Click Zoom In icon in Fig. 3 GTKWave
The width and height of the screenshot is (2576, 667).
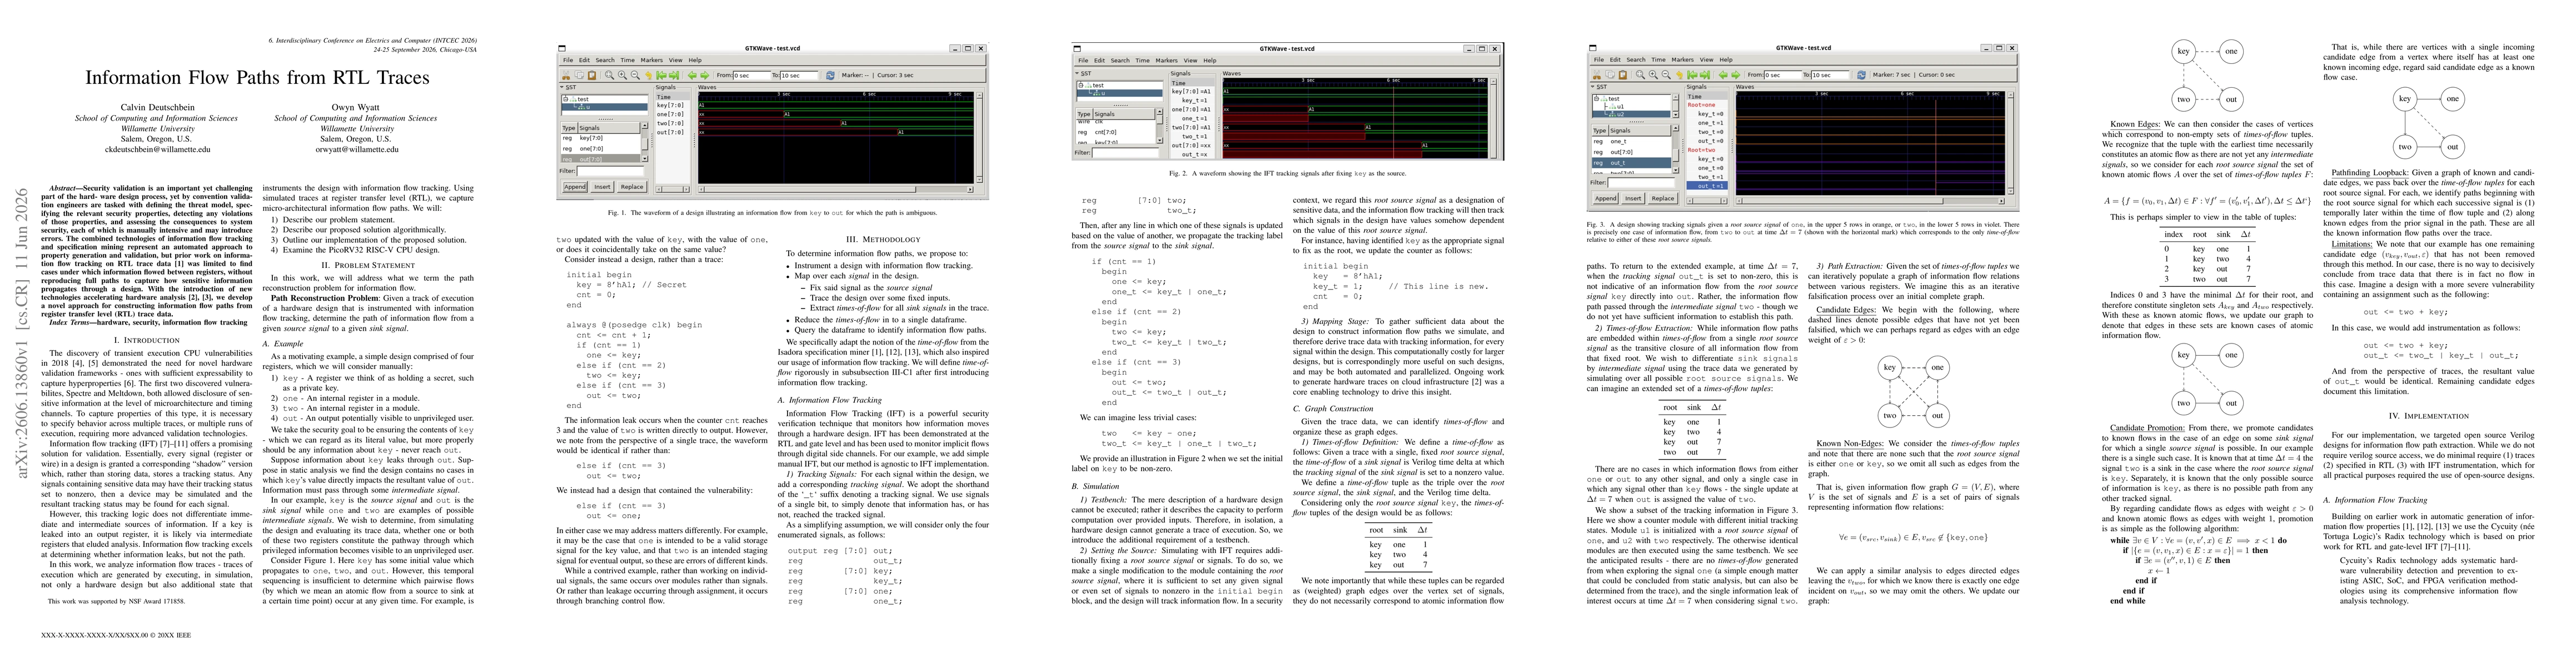tap(1654, 75)
